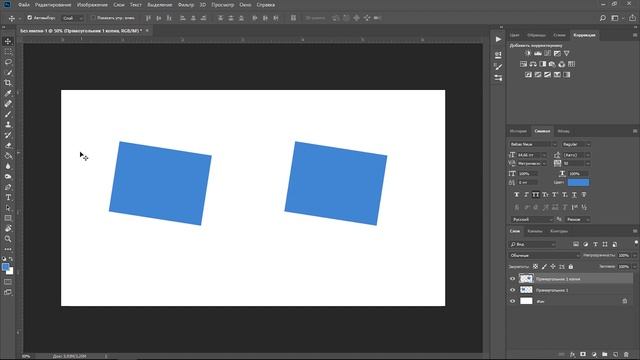The image size is (640, 360).
Task: Click the Play actions panel icon
Action: (x=498, y=39)
